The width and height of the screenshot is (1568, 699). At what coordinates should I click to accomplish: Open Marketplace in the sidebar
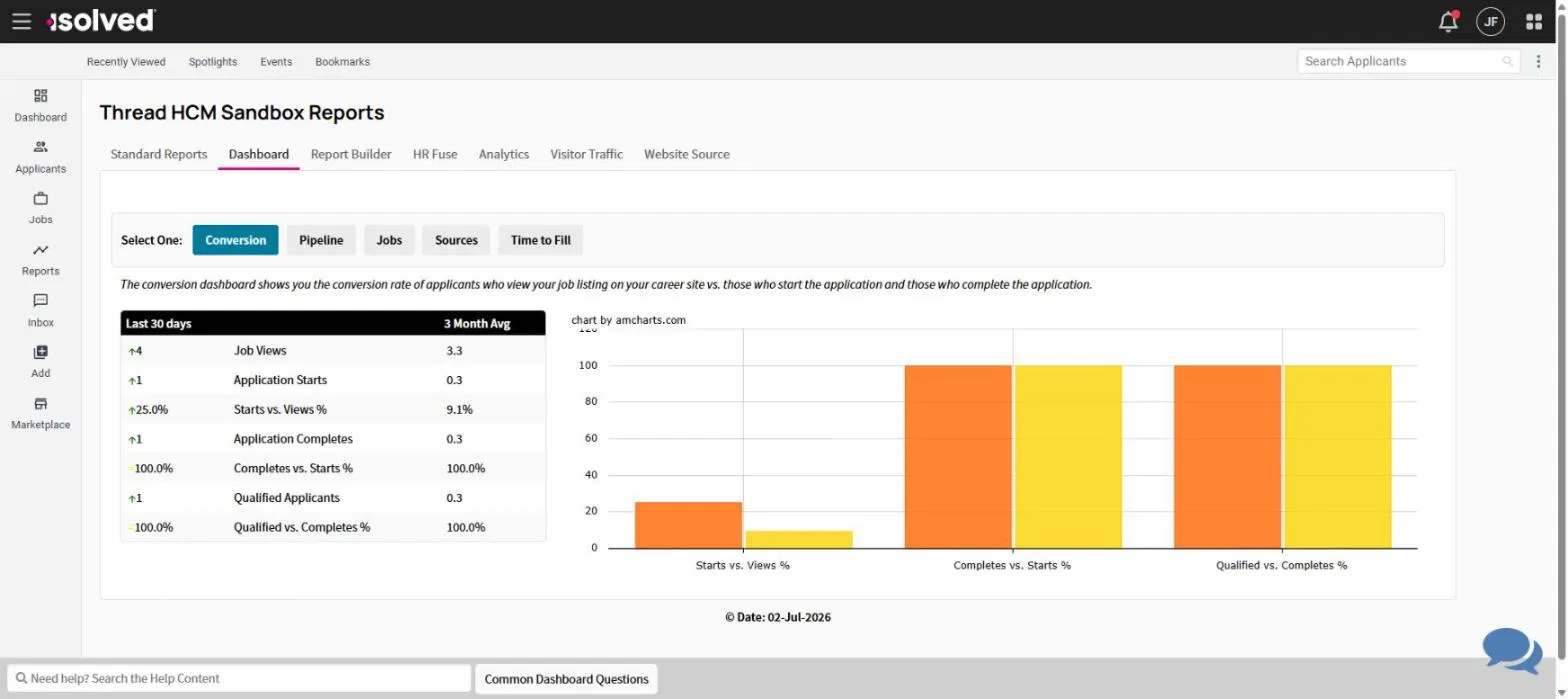tap(41, 413)
